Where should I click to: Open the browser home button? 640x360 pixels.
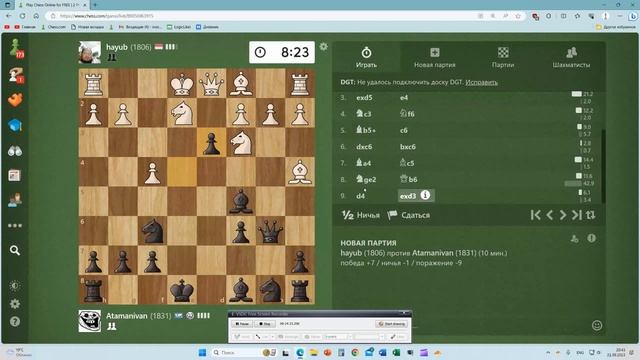pos(36,16)
